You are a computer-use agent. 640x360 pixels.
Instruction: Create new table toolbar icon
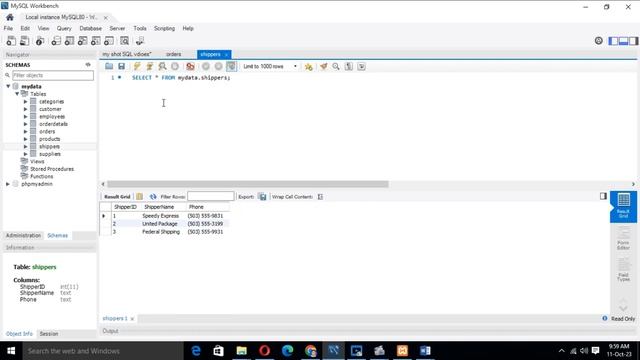tap(69, 41)
